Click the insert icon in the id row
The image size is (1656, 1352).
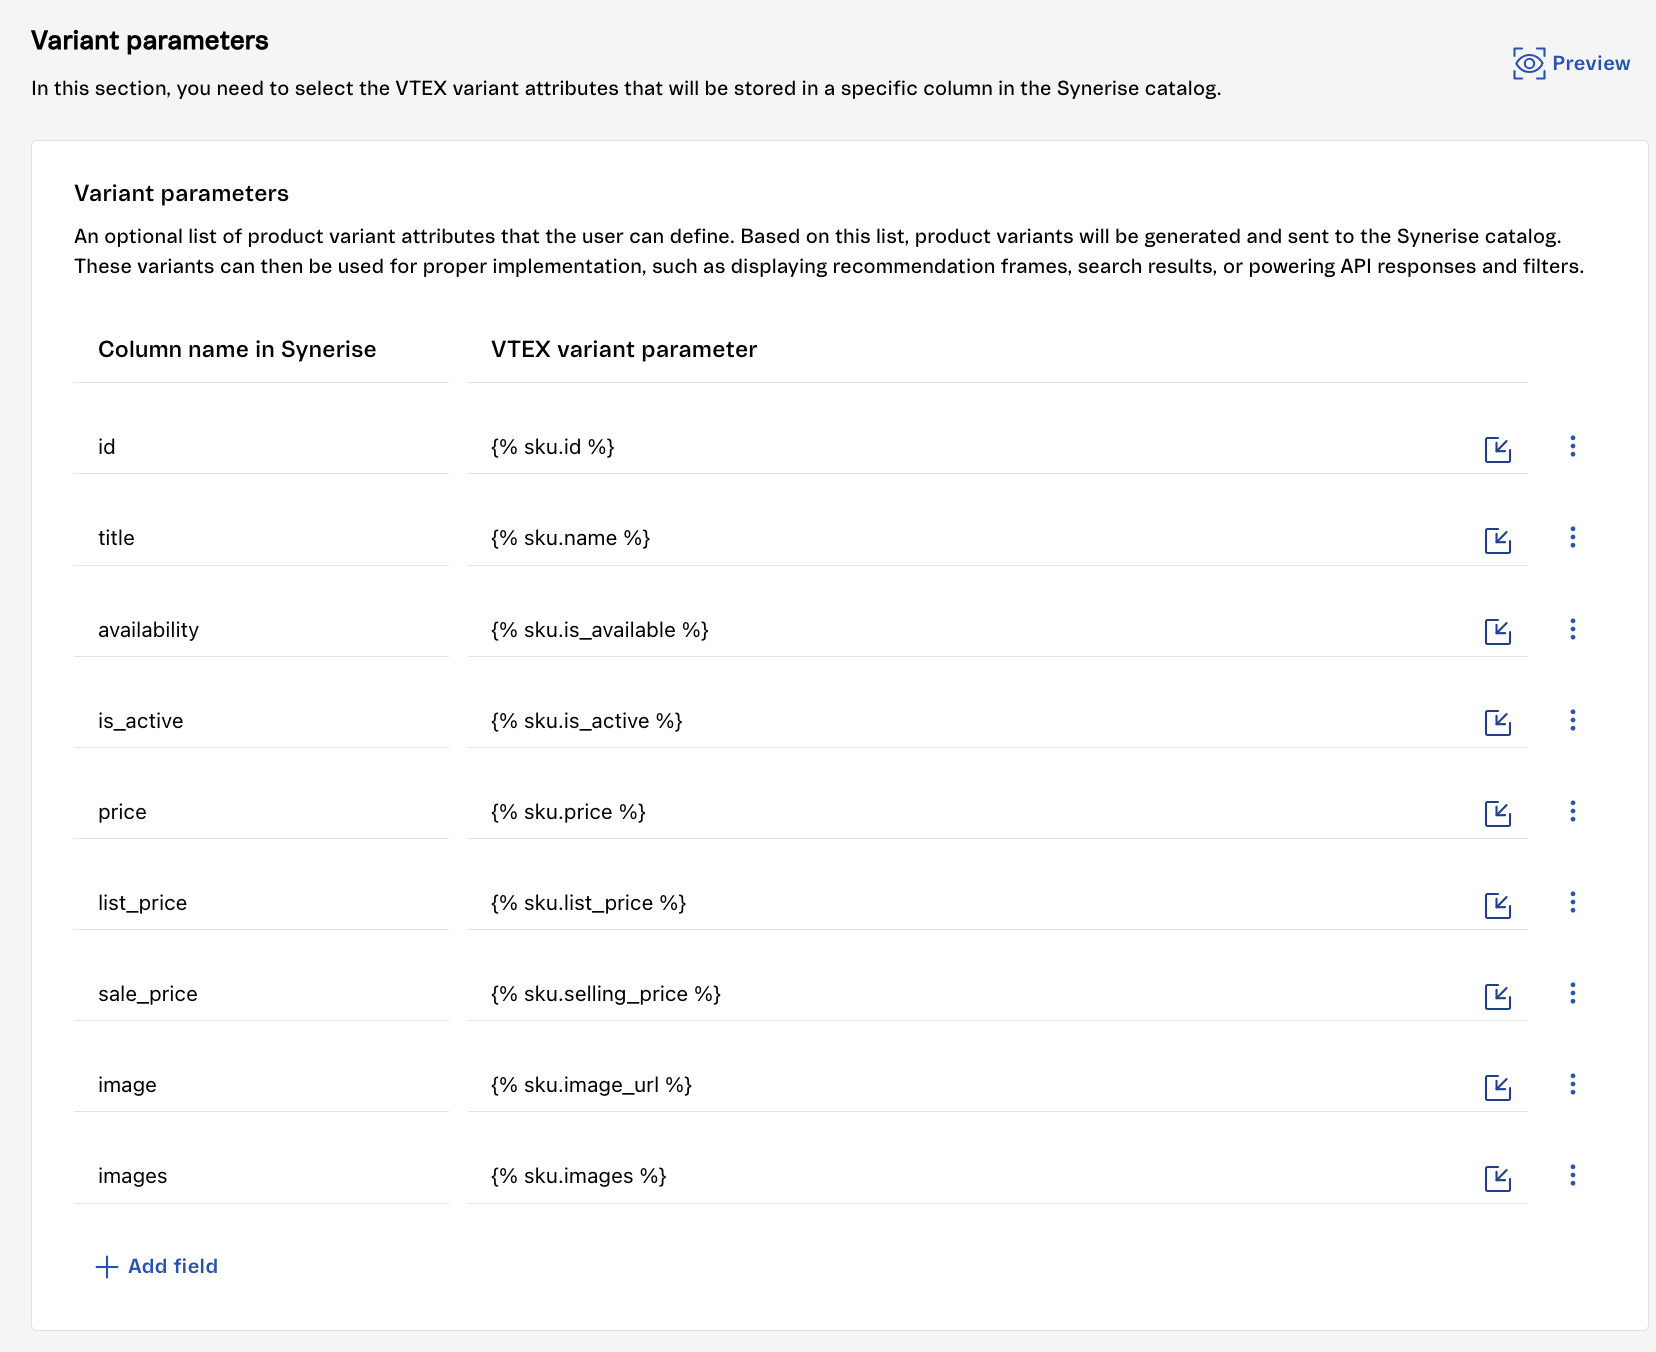(1497, 450)
